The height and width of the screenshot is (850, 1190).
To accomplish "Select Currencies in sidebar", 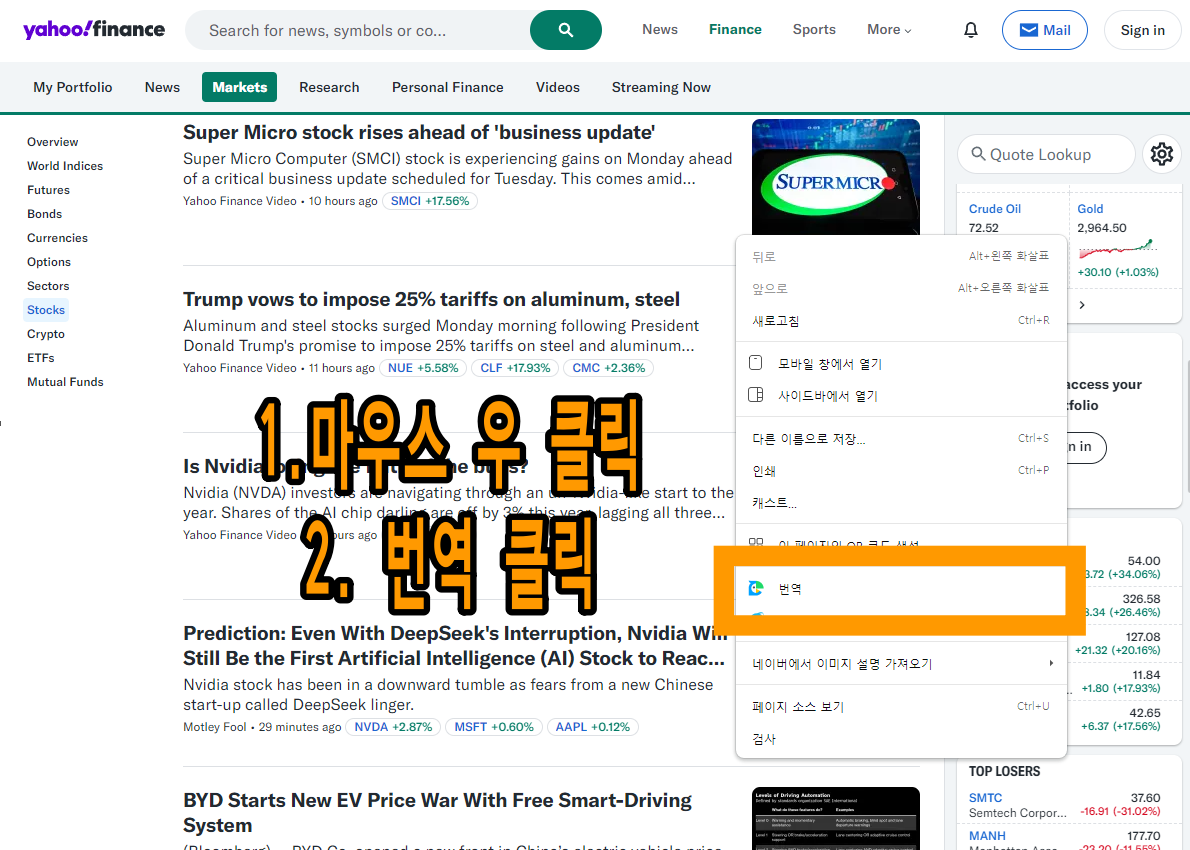I will 57,238.
